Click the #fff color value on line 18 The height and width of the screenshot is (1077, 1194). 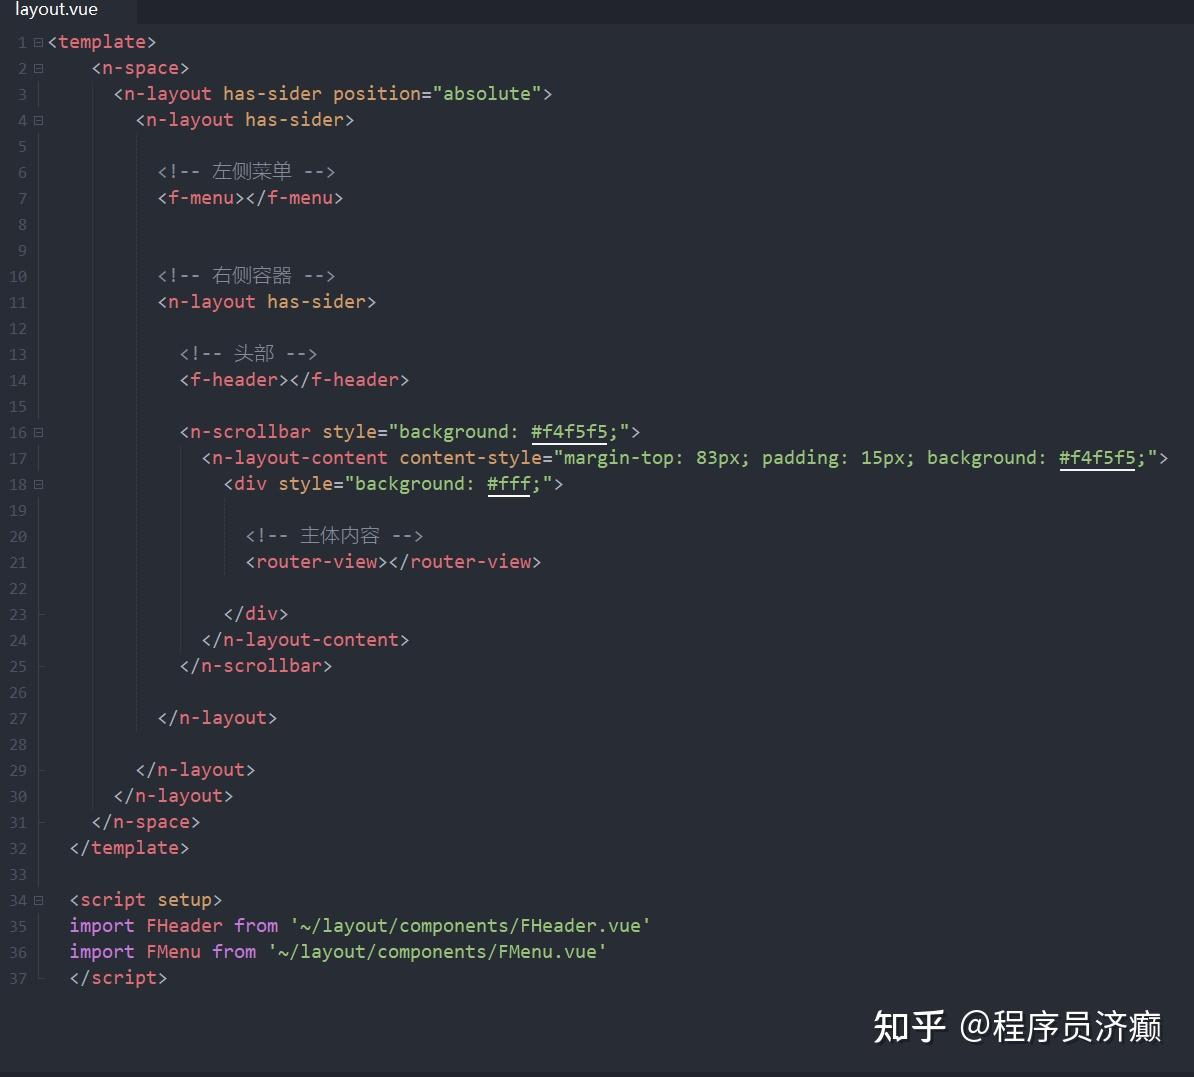coord(509,483)
